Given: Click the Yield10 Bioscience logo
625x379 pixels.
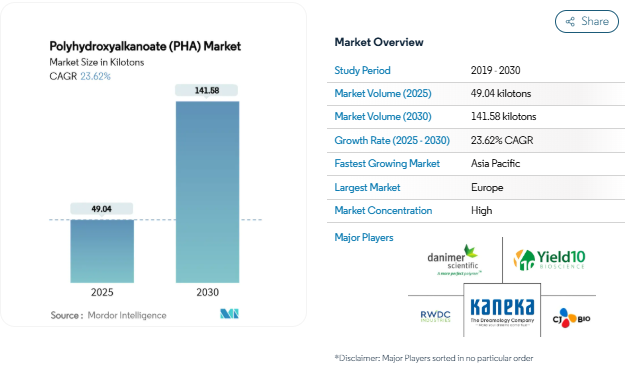Looking at the screenshot, I should click(550, 260).
